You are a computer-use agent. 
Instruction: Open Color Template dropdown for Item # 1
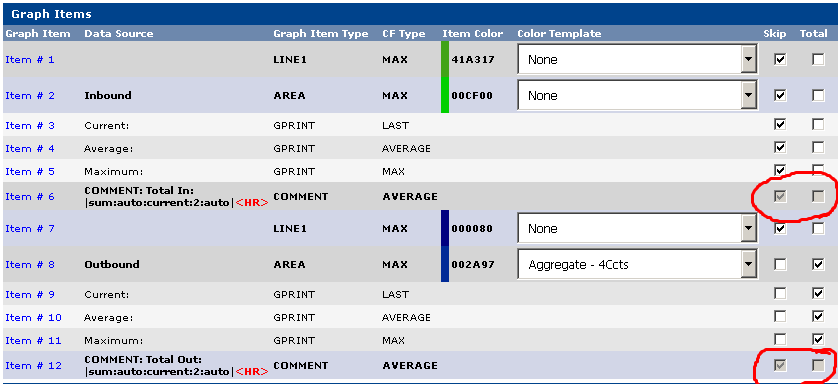pyautogui.click(x=637, y=59)
